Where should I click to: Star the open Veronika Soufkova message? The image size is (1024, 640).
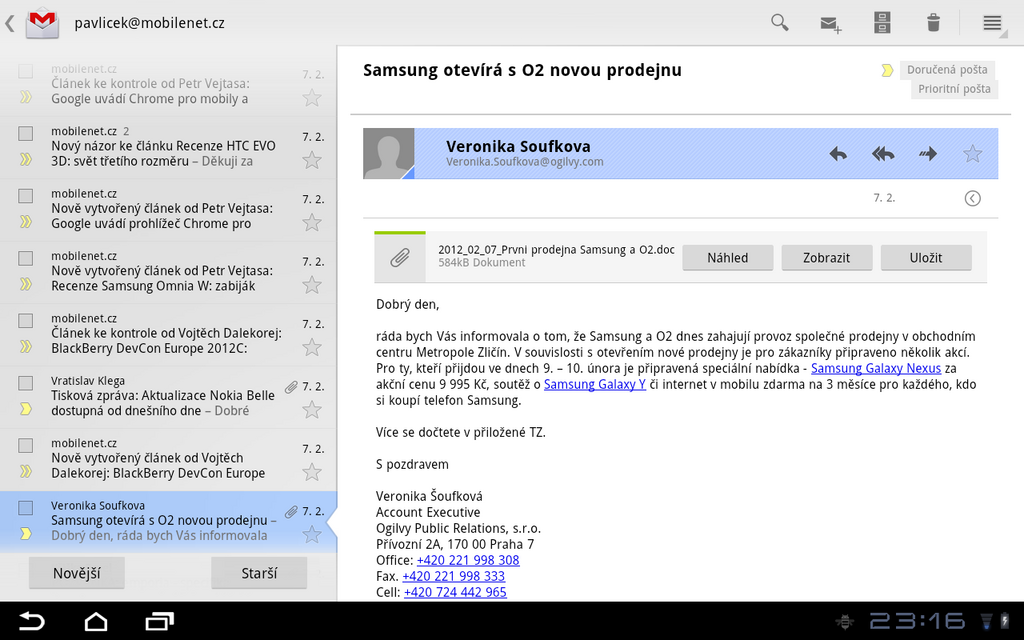(x=971, y=153)
